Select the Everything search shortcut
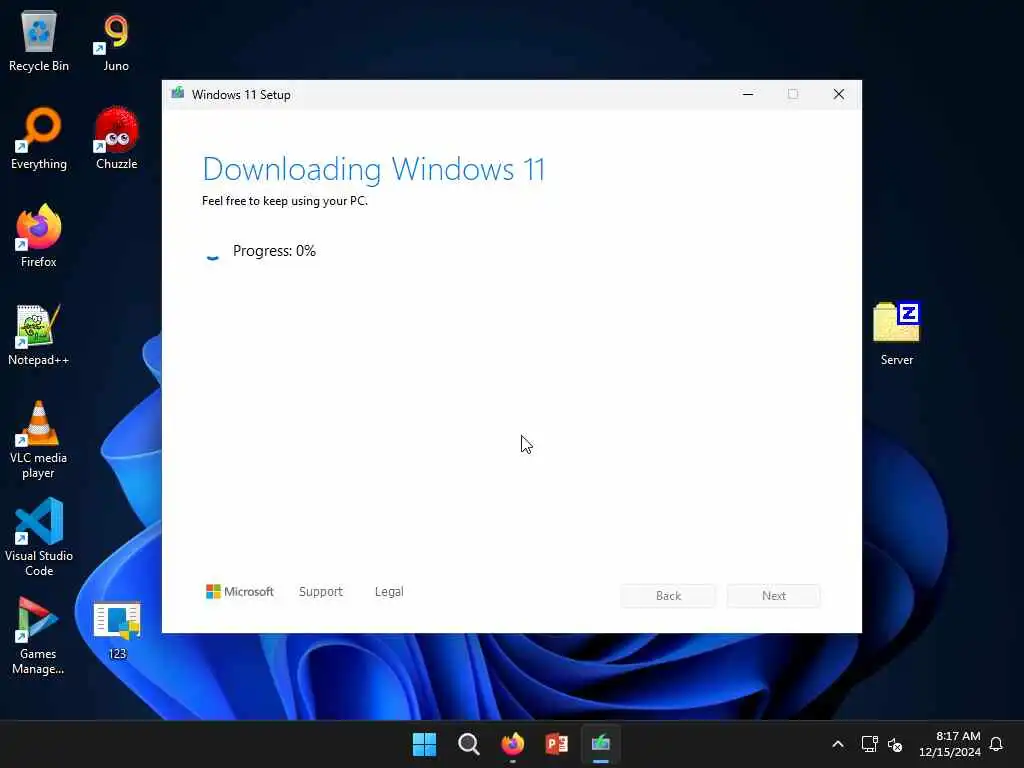This screenshot has width=1024, height=768. tap(39, 138)
